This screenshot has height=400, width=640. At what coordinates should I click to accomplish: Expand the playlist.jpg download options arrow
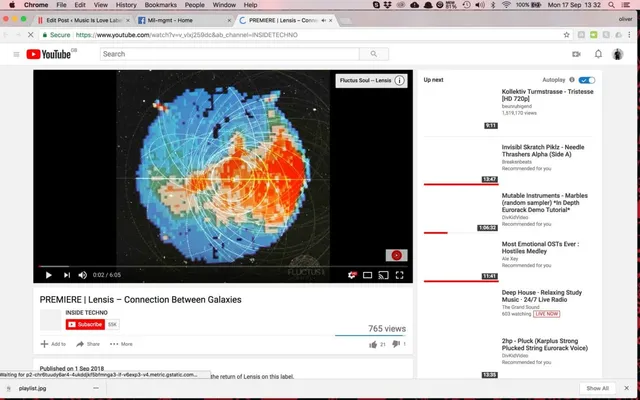[96, 389]
